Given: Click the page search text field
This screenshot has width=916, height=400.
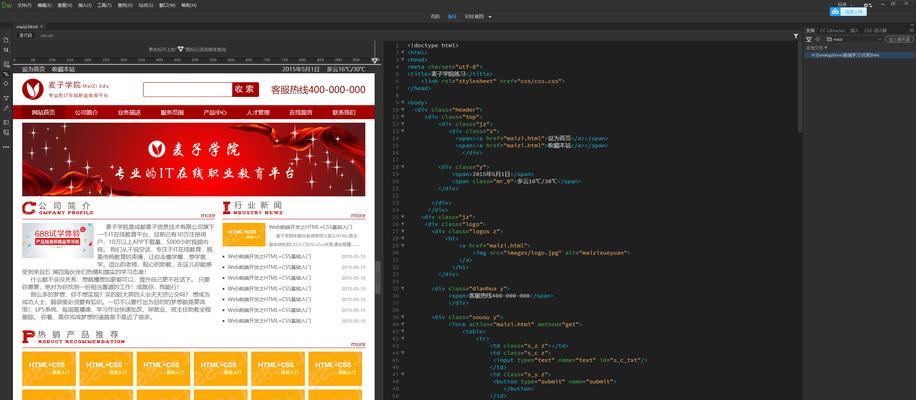Looking at the screenshot, I should 188,89.
